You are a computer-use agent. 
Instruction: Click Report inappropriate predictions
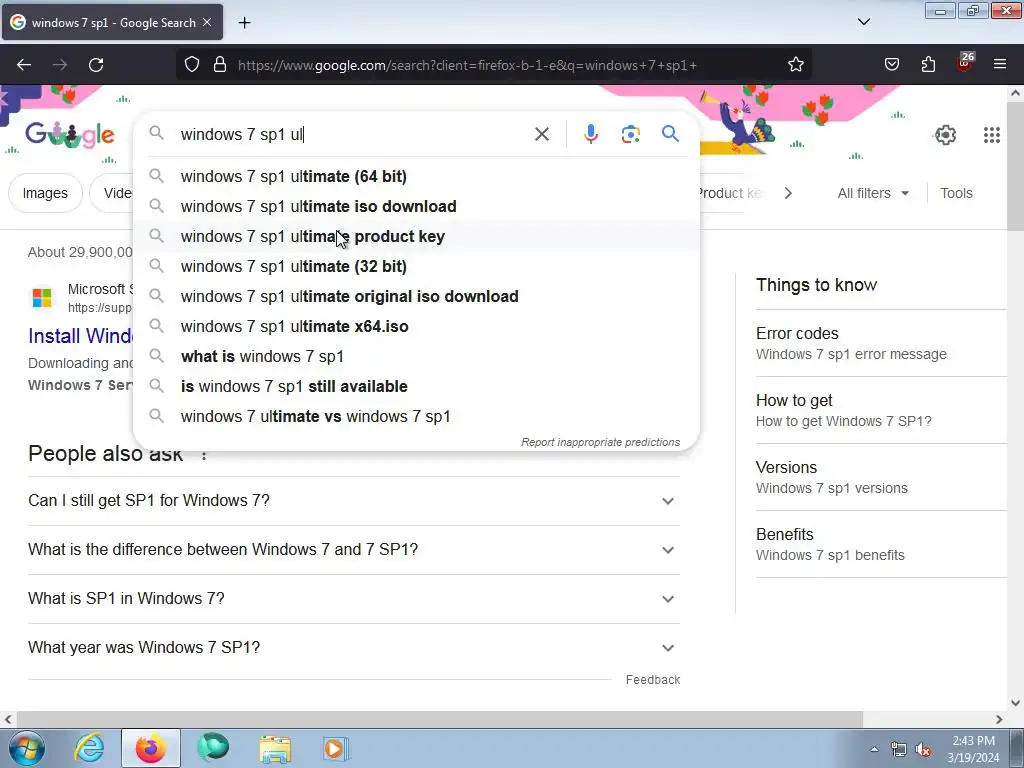coord(600,442)
